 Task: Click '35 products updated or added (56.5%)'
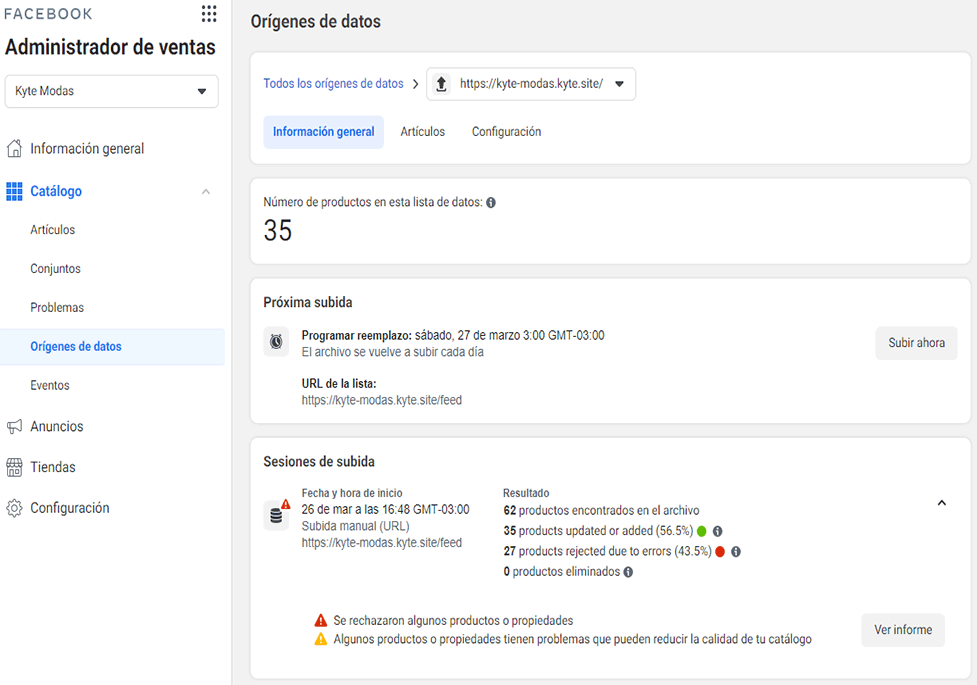pos(598,531)
